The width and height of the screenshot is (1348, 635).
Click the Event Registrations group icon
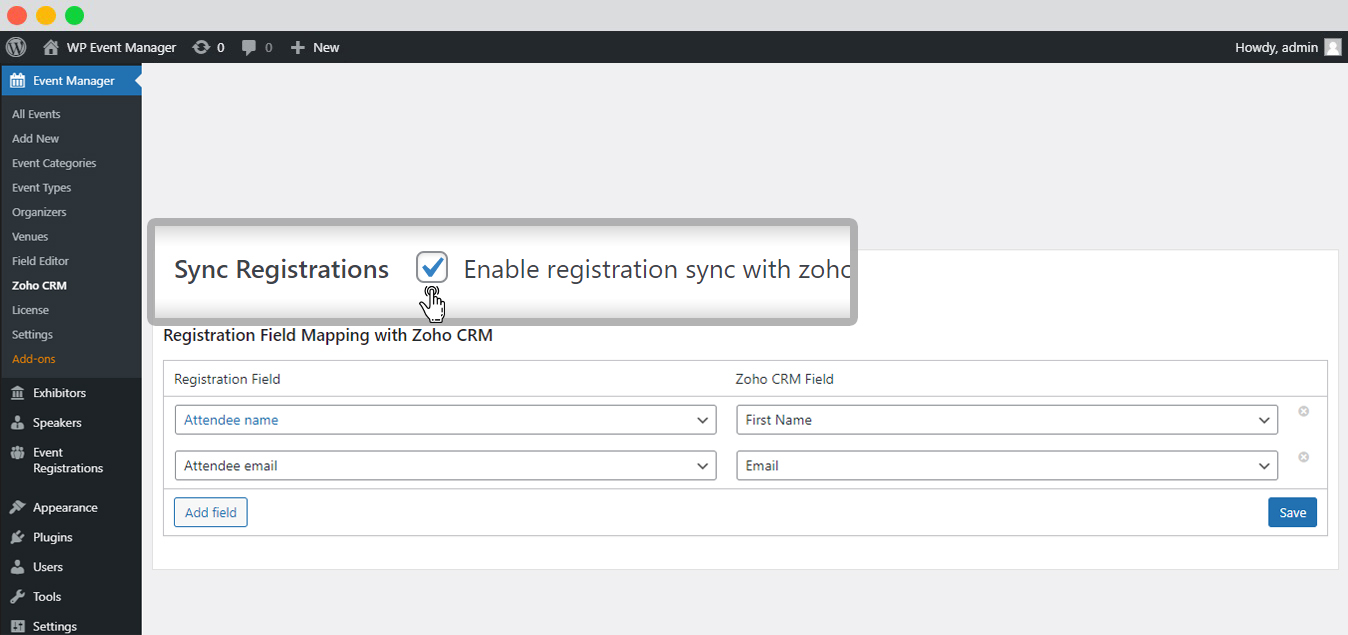click(x=18, y=453)
